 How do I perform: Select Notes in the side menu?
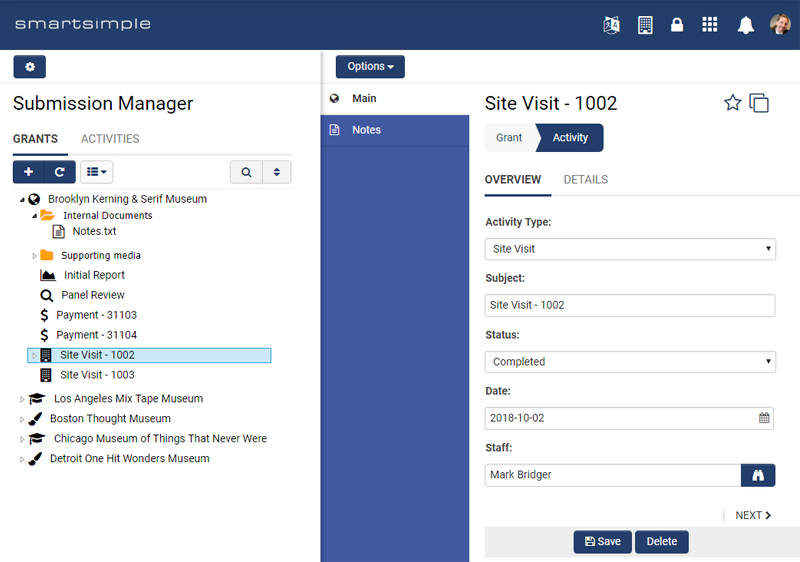[395, 130]
